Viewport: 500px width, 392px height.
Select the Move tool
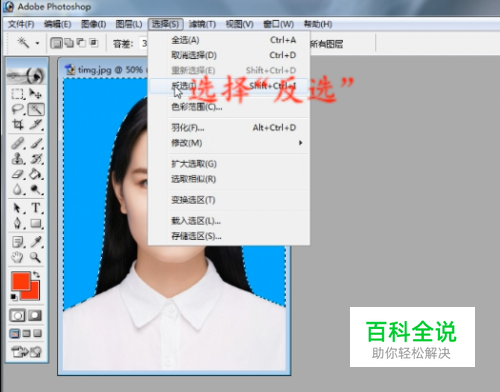click(36, 94)
